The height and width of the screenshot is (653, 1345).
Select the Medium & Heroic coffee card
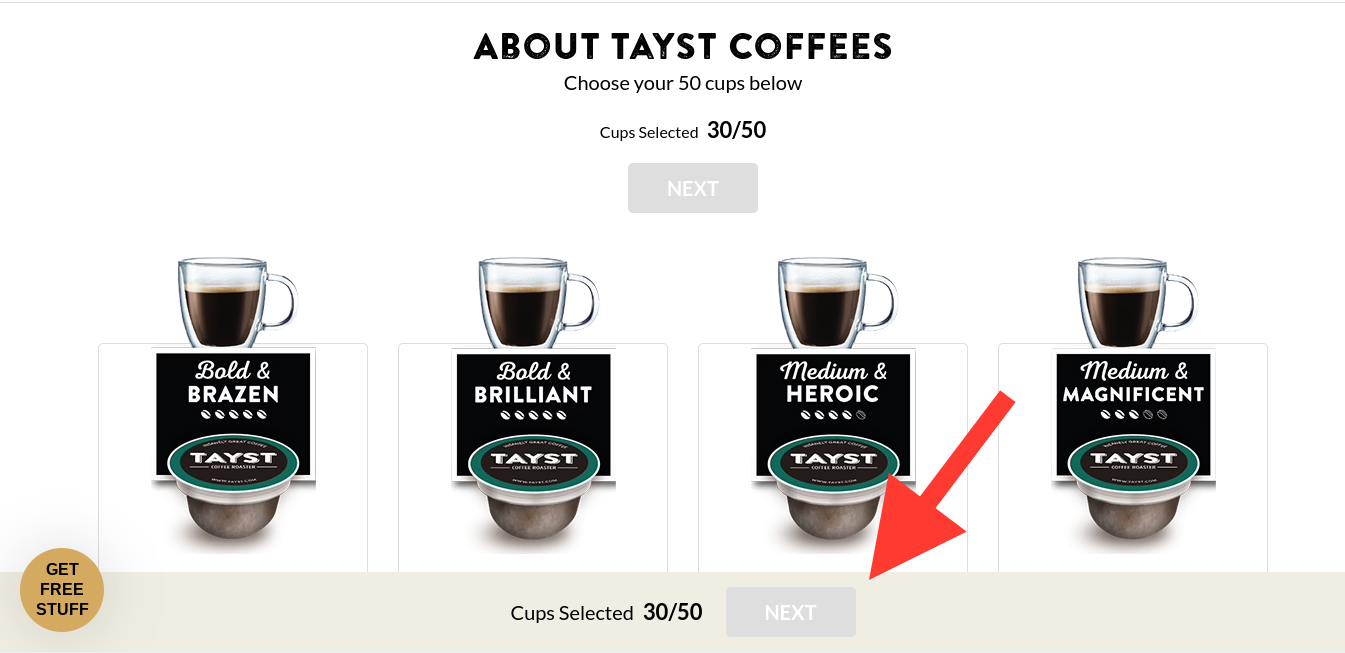point(833,458)
